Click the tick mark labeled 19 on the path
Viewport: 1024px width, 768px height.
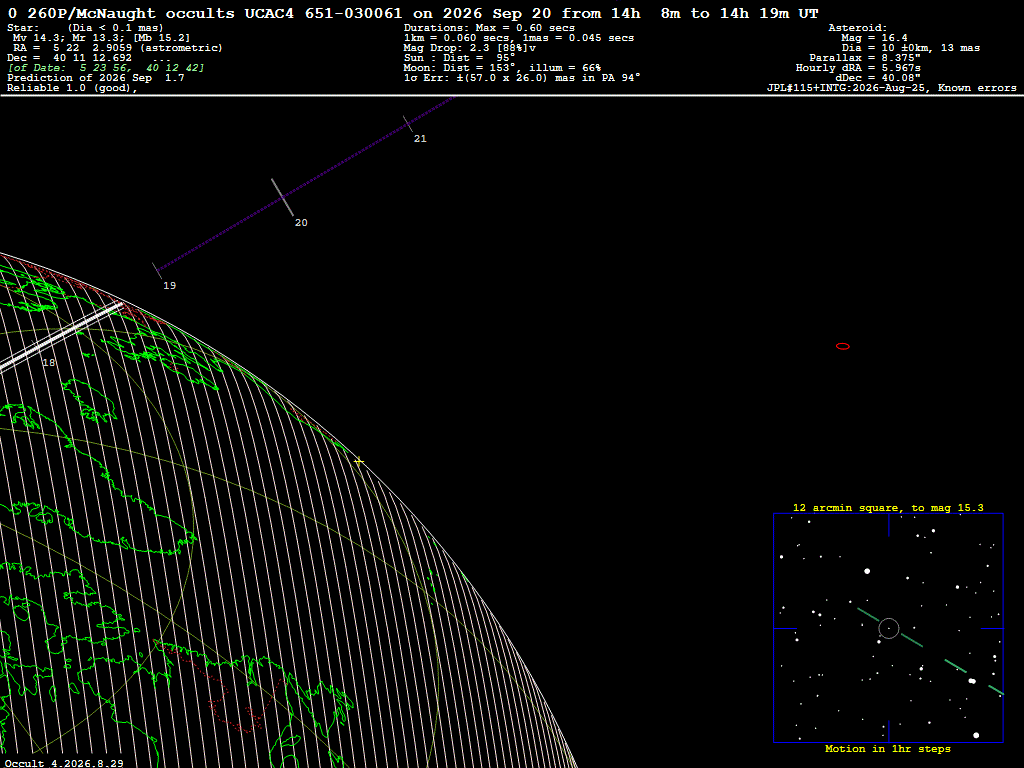coord(157,270)
